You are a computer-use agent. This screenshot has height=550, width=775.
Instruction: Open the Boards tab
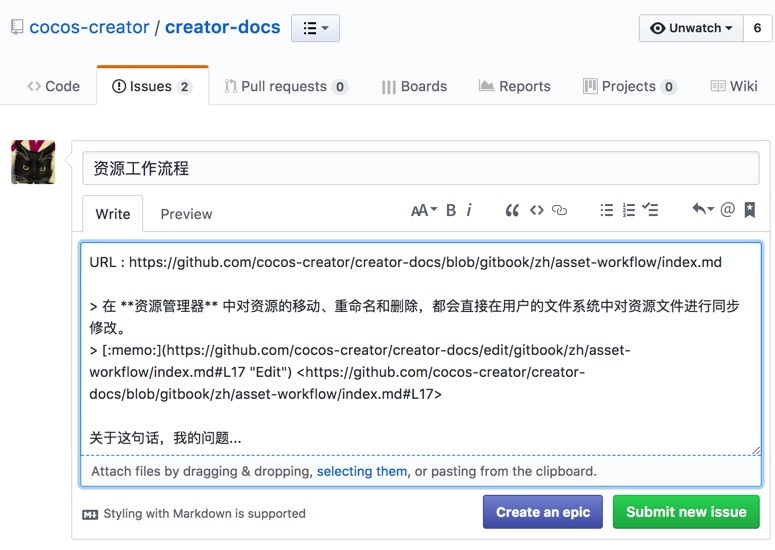coord(414,86)
